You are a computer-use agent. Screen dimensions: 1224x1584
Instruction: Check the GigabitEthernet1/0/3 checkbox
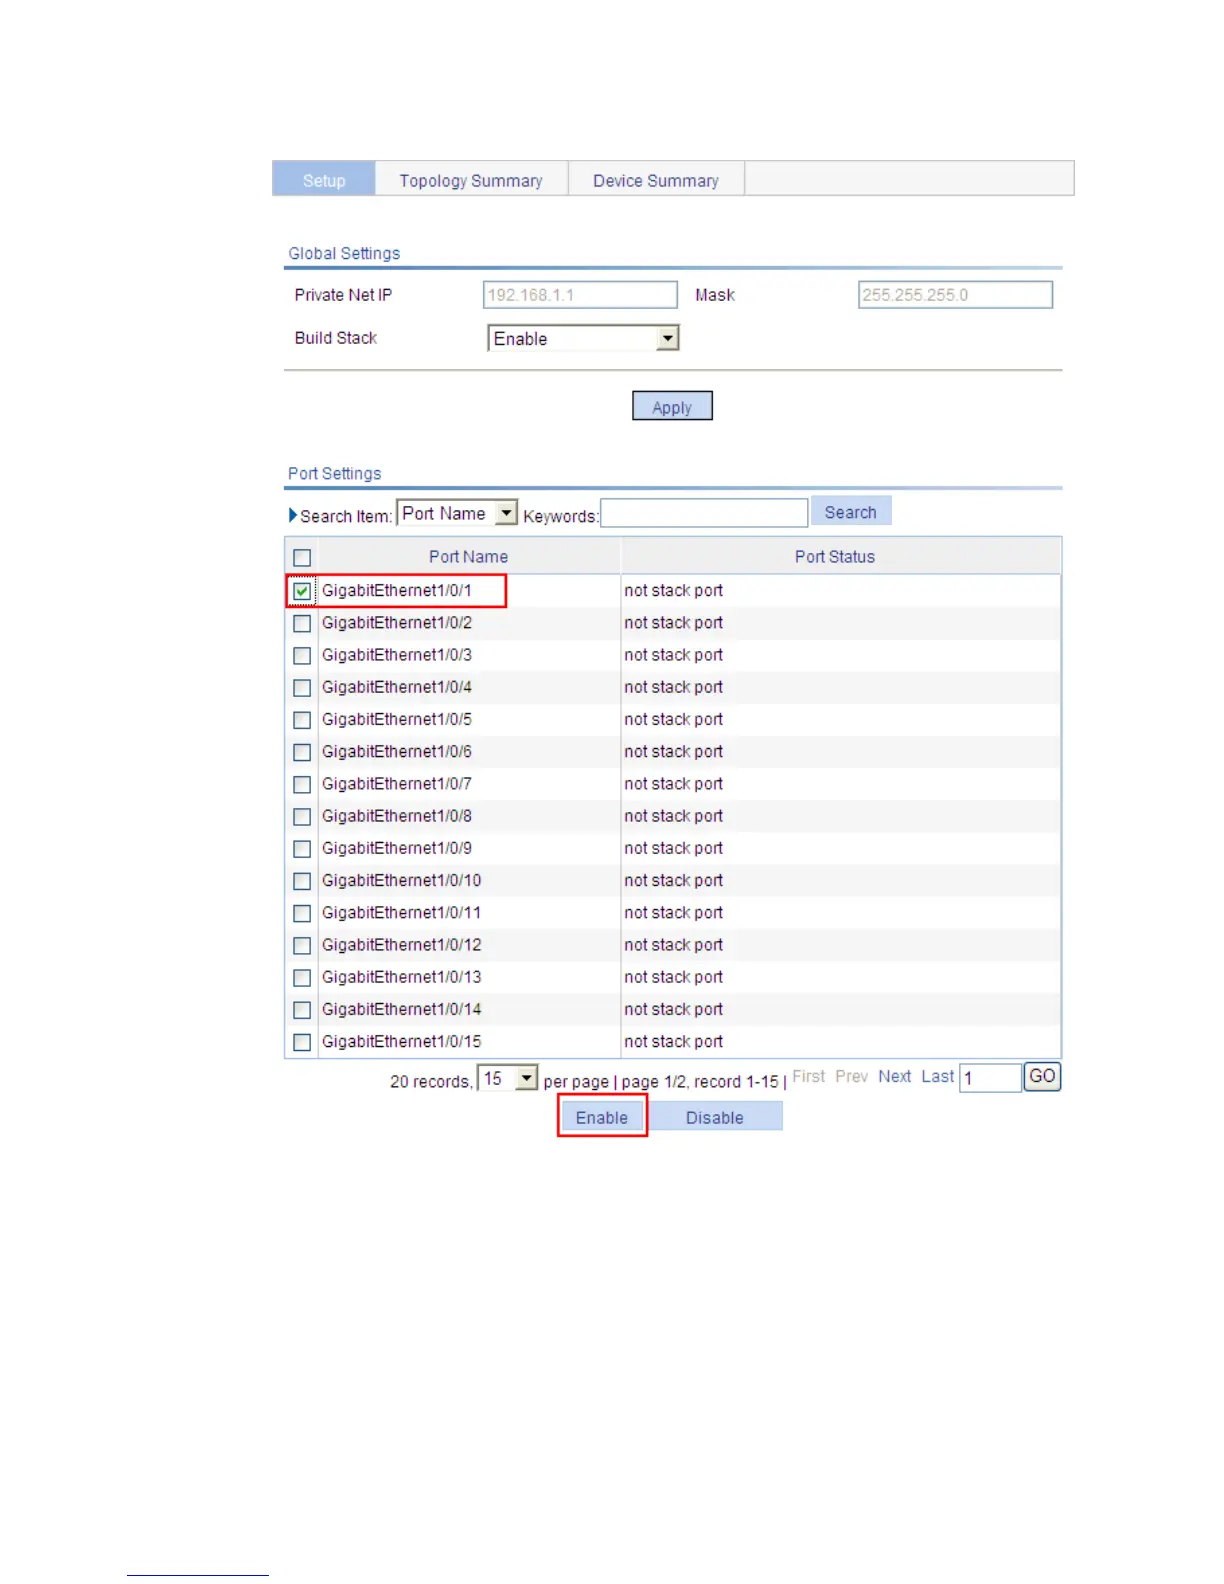coord(302,655)
